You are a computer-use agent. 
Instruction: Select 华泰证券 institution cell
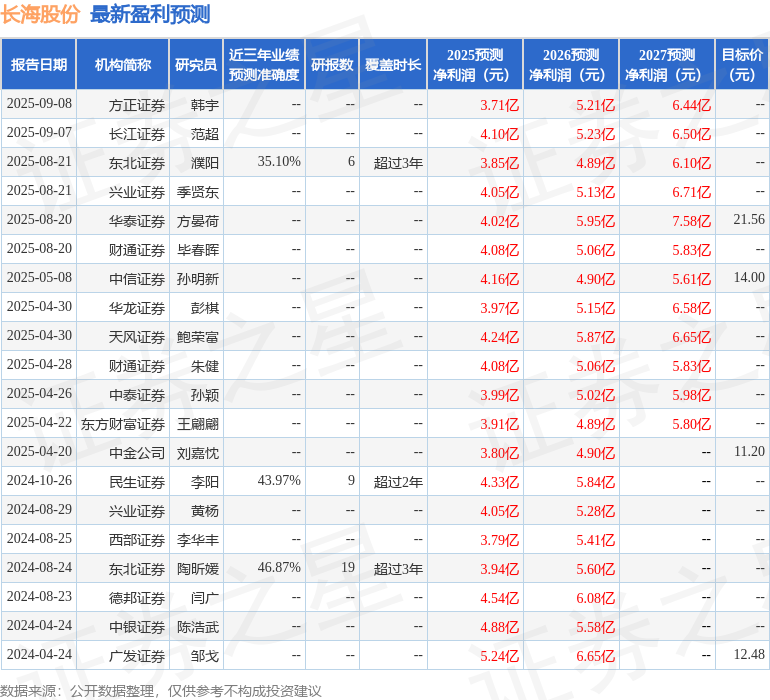tap(137, 221)
